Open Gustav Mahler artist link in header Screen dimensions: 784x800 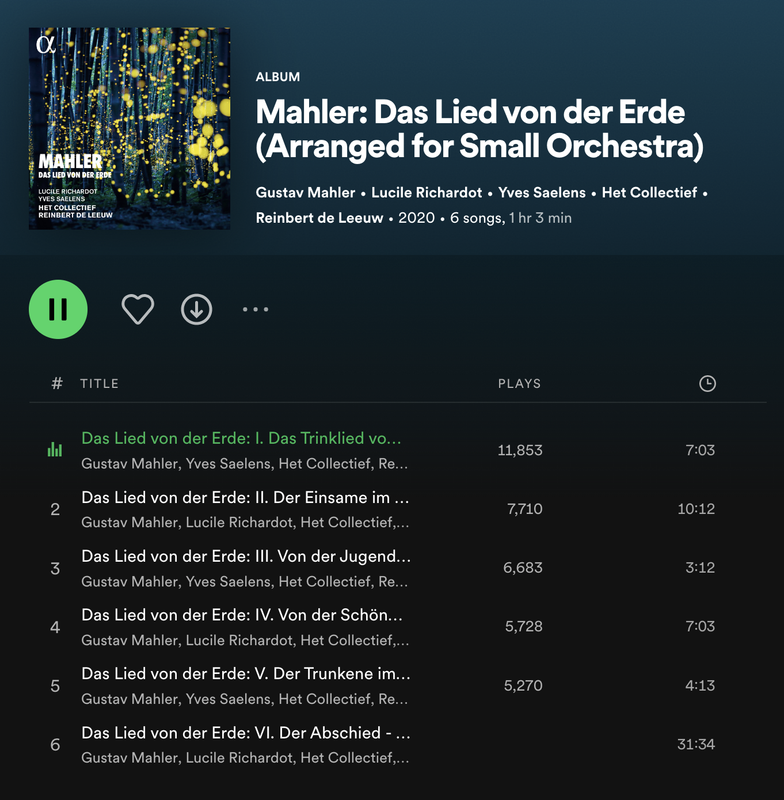tap(305, 192)
